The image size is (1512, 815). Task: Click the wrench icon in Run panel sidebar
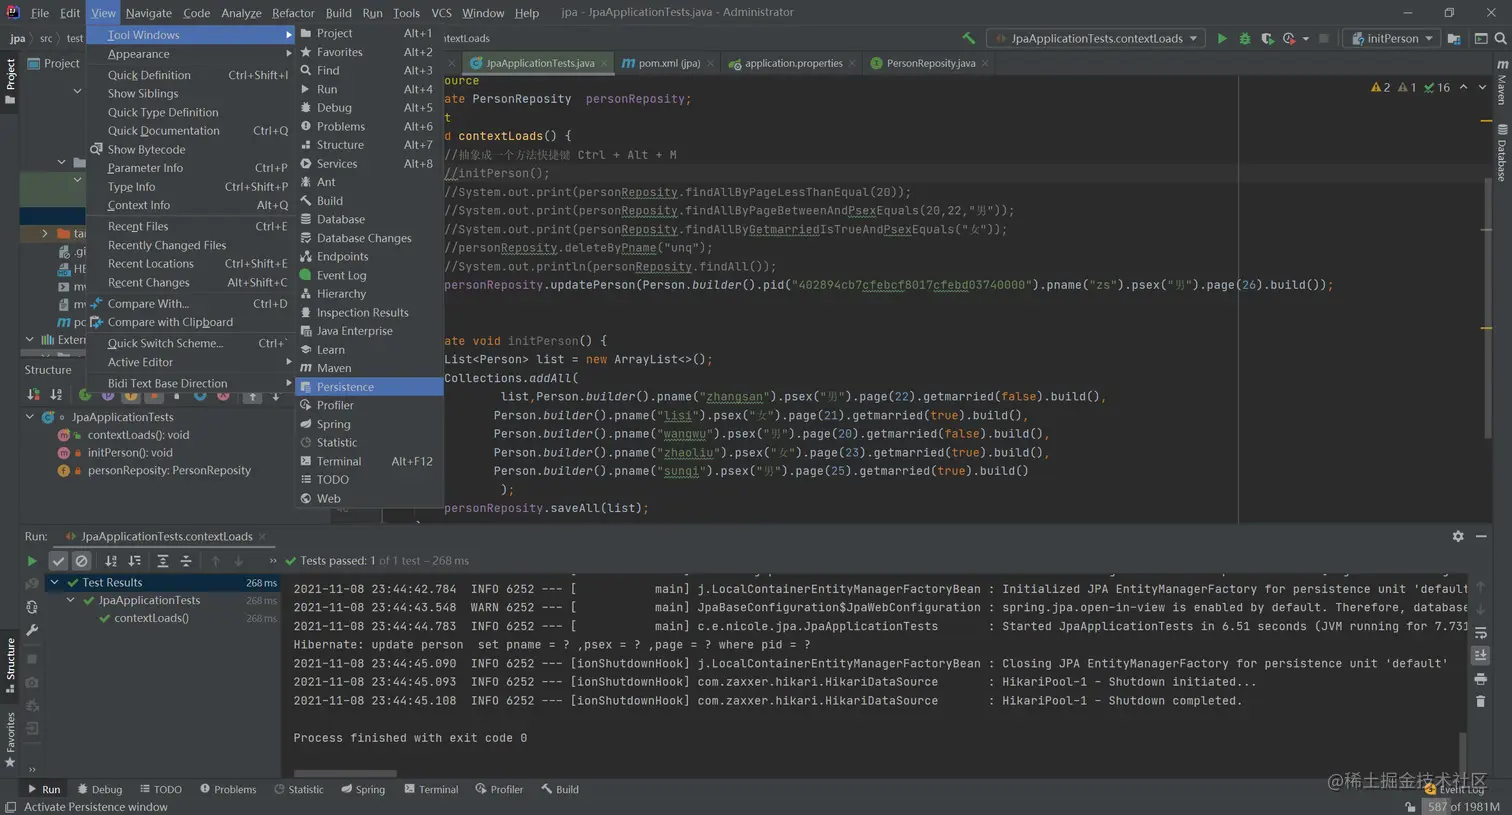(32, 631)
